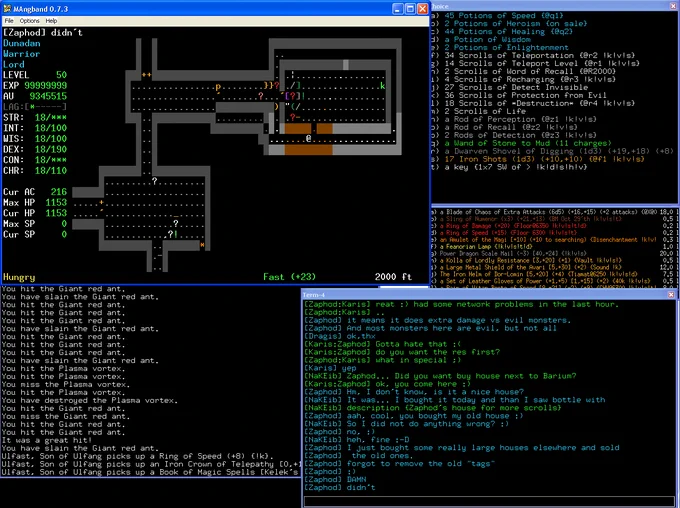680x508 pixels.
Task: Click the 2000 ft depth indicator
Action: (x=393, y=277)
